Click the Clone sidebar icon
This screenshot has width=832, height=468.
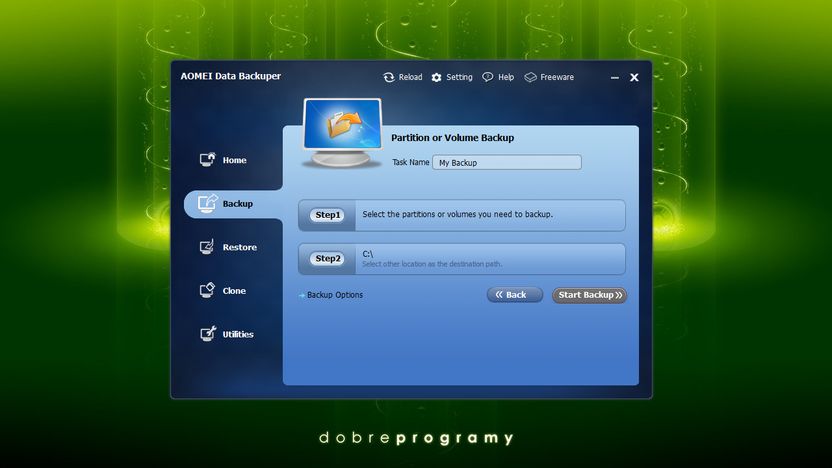click(207, 290)
